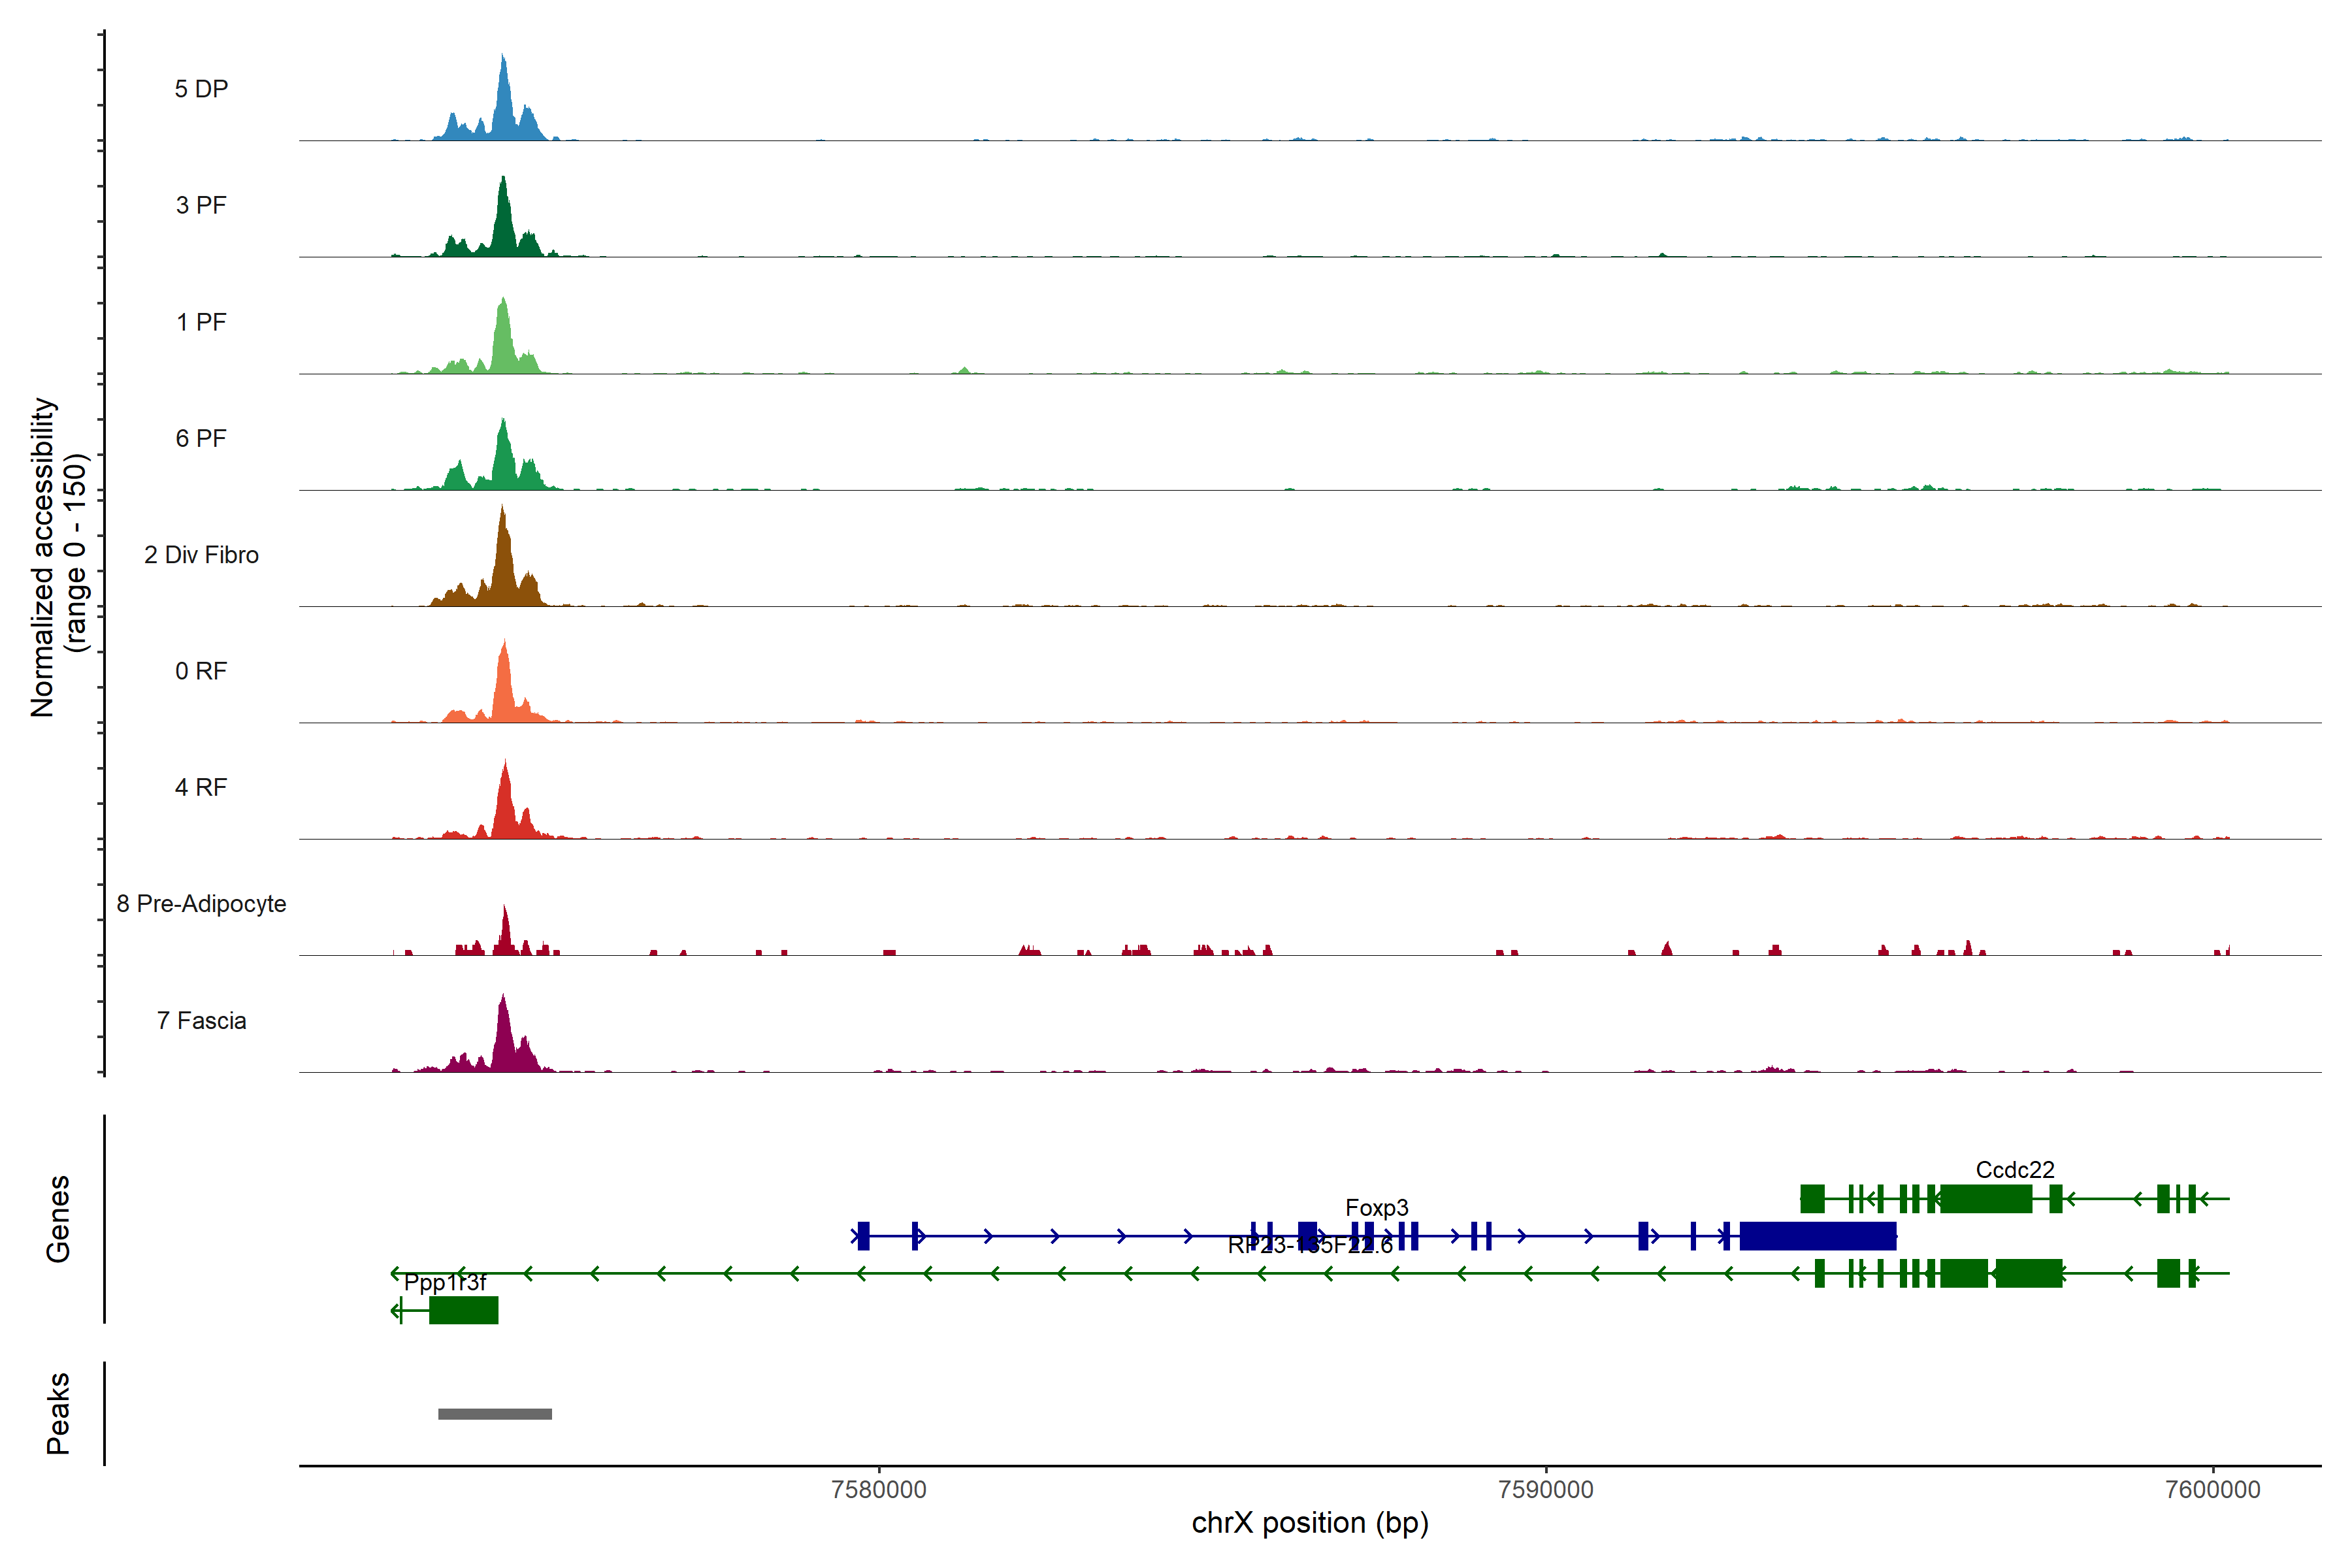Select the 6 PF track label
The image size is (2352, 1568).
coord(201,438)
